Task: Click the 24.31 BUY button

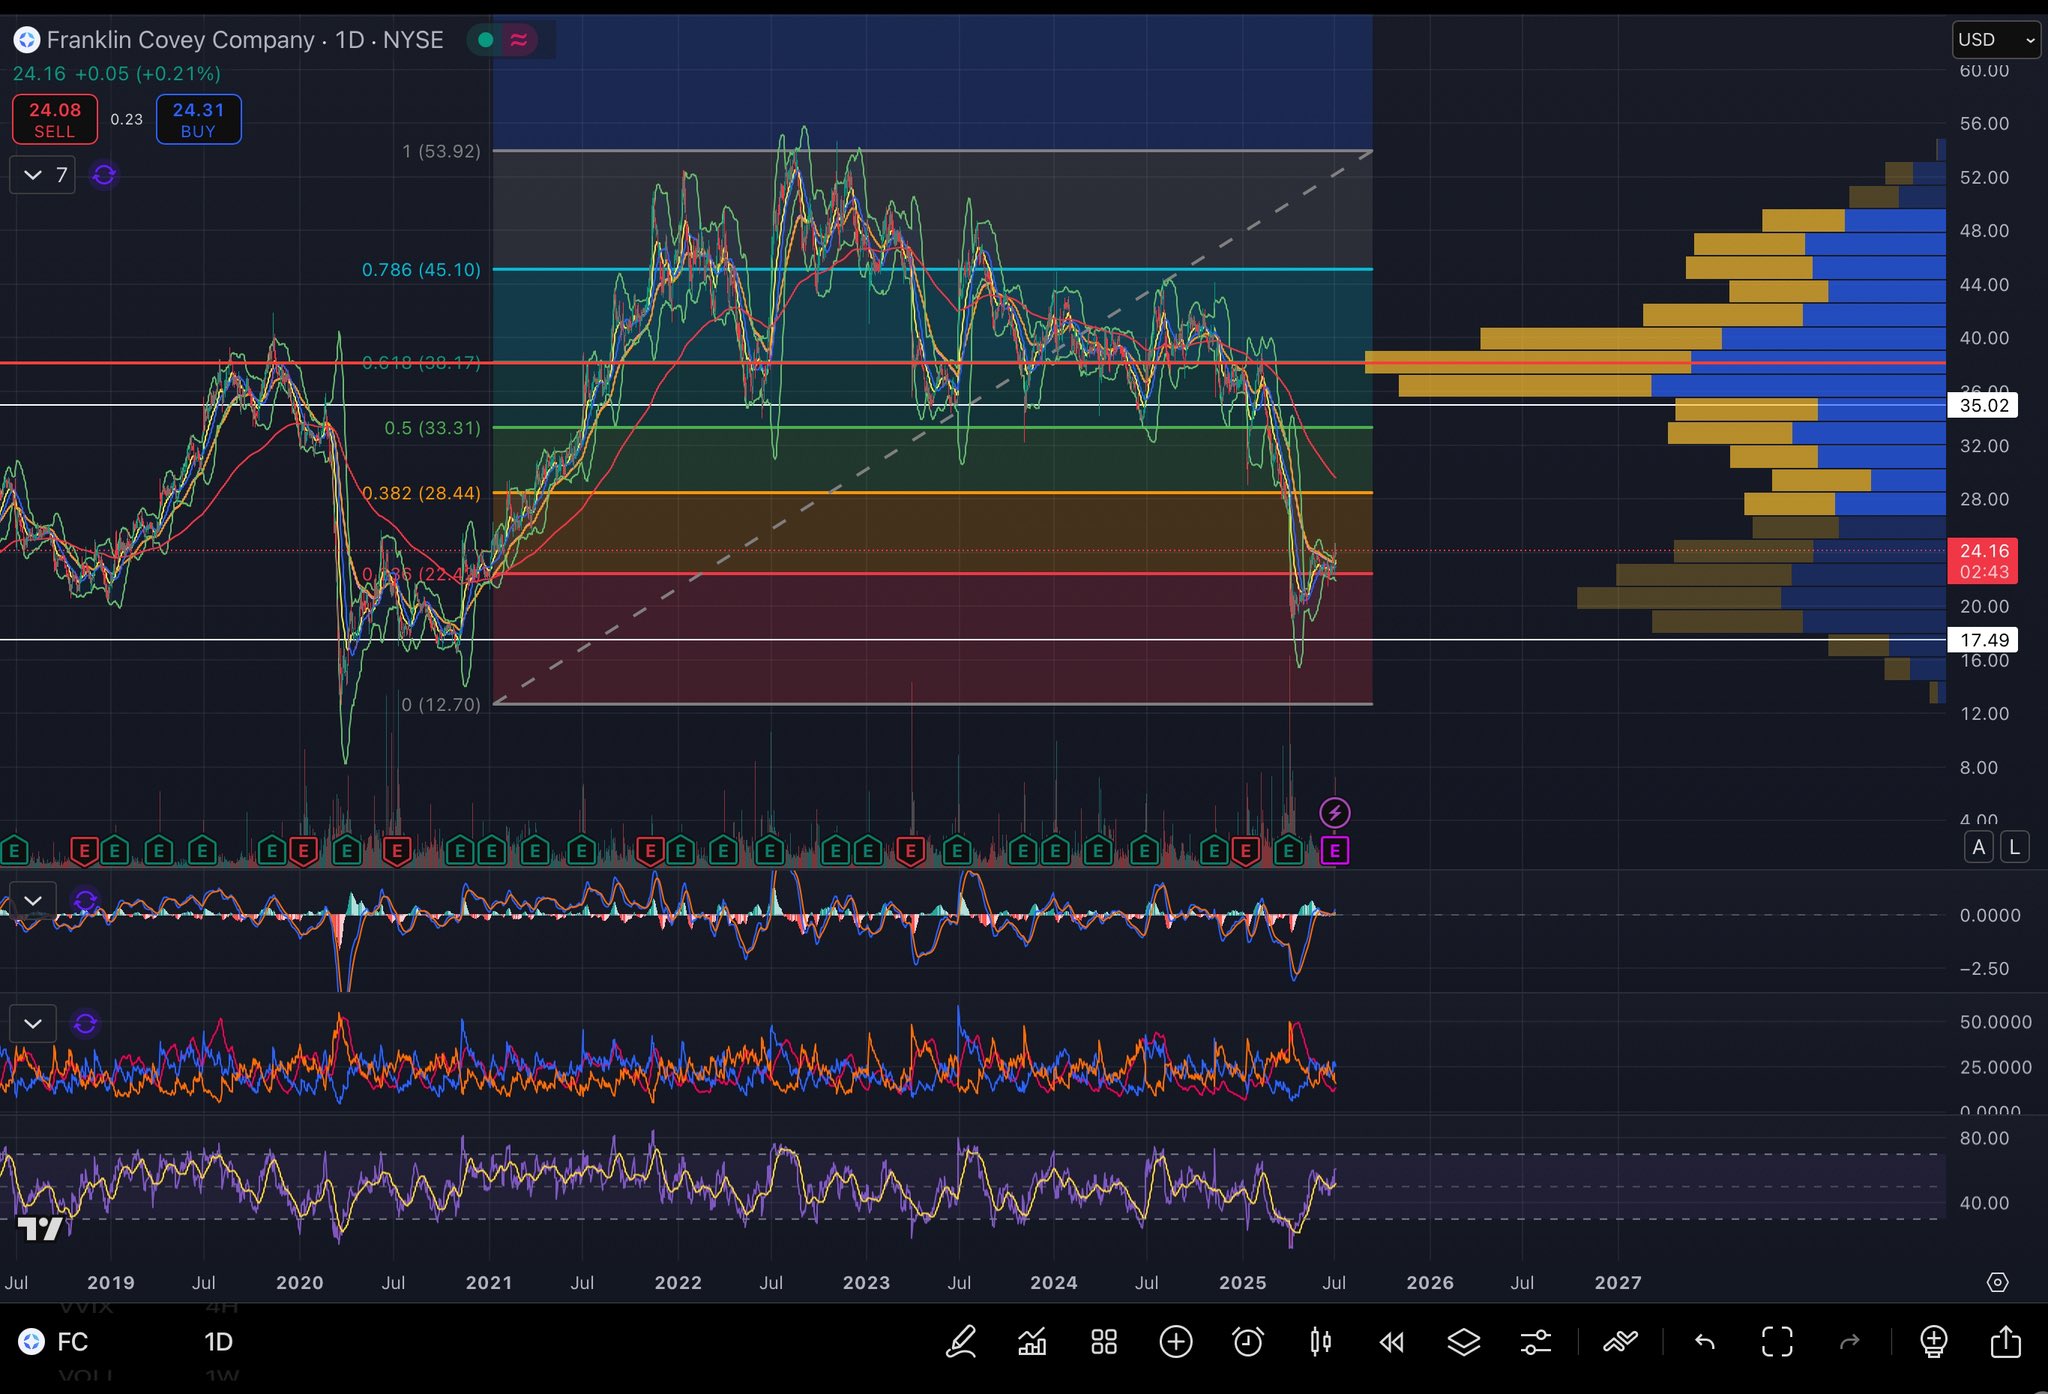Action: 198,119
